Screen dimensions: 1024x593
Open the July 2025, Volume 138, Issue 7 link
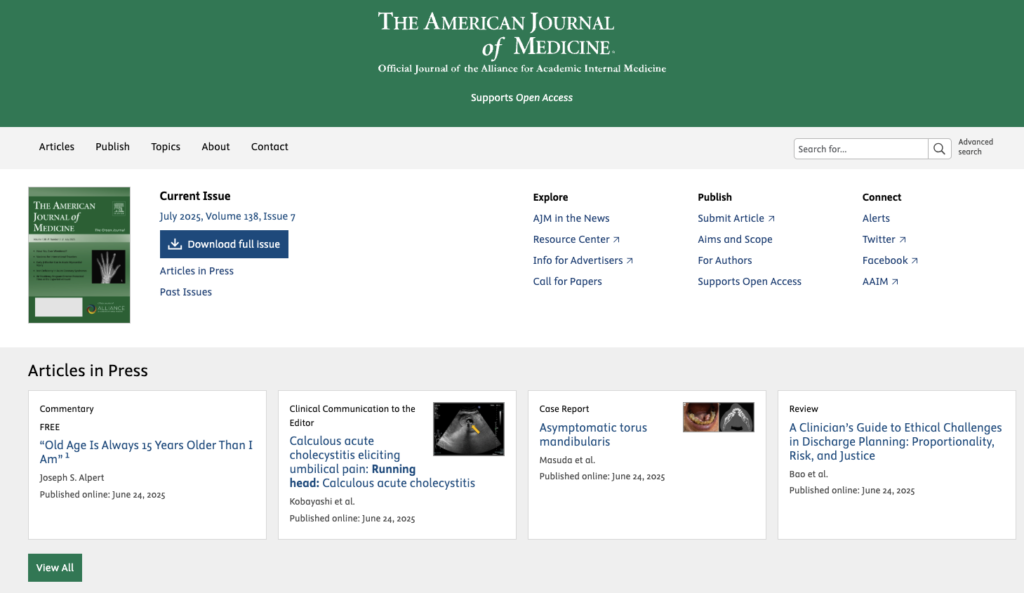[227, 216]
